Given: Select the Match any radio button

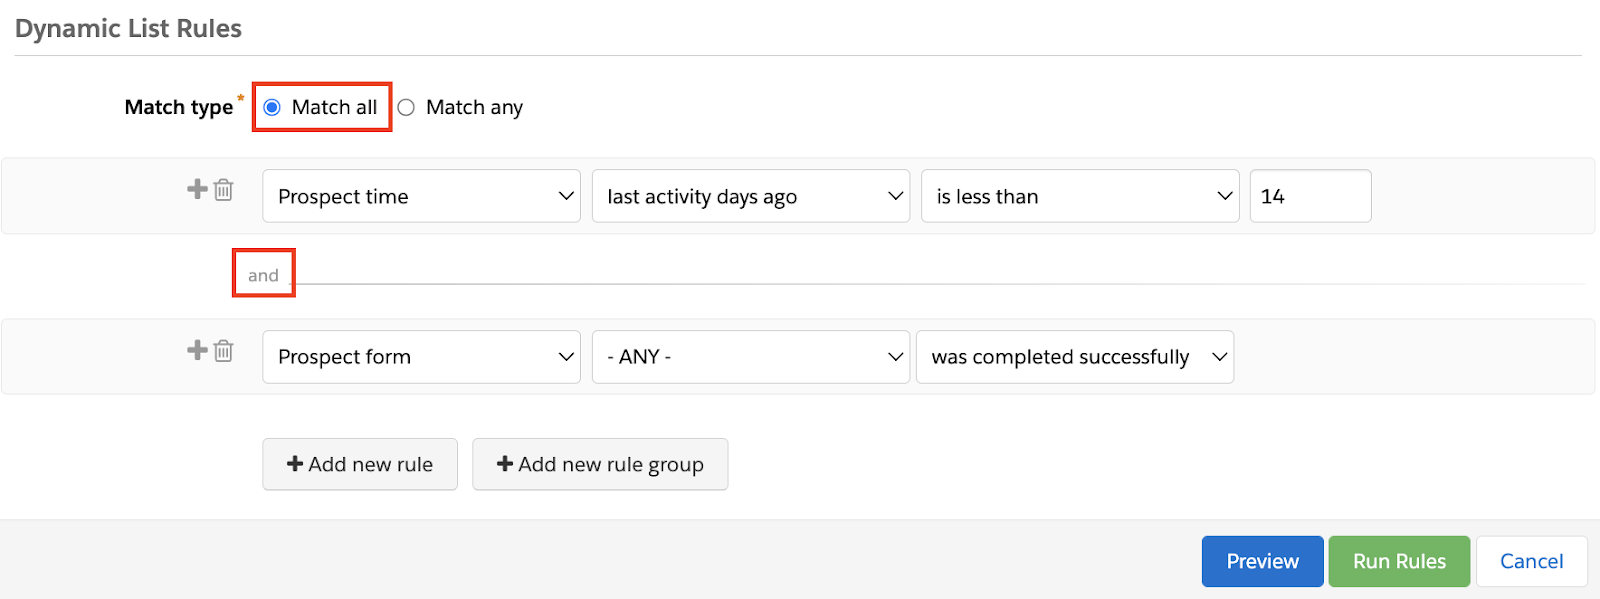Looking at the screenshot, I should (x=406, y=107).
